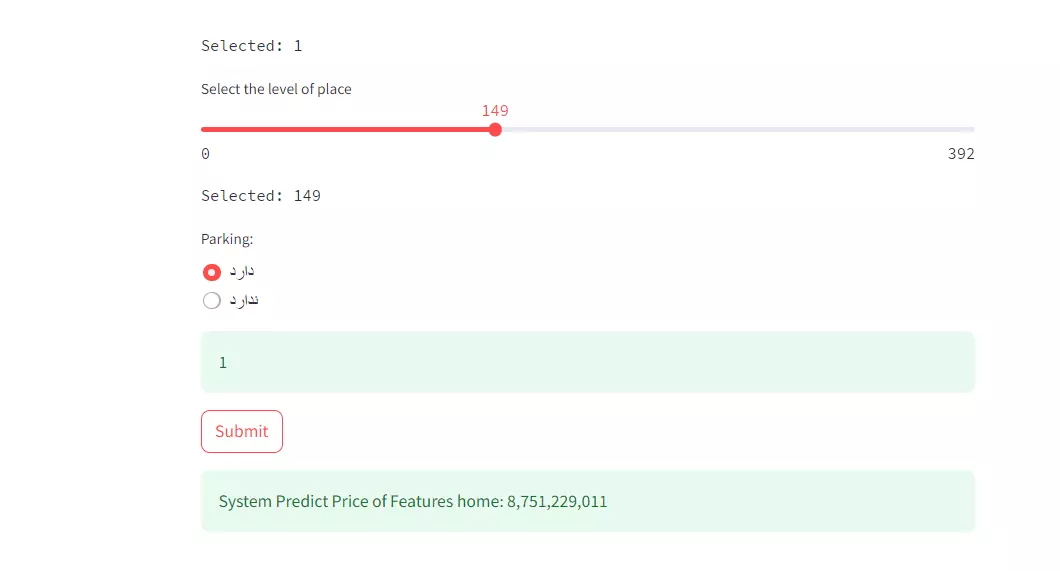Click the green box showing 1
Viewport: 1060px width, 571px height.
[x=587, y=362]
